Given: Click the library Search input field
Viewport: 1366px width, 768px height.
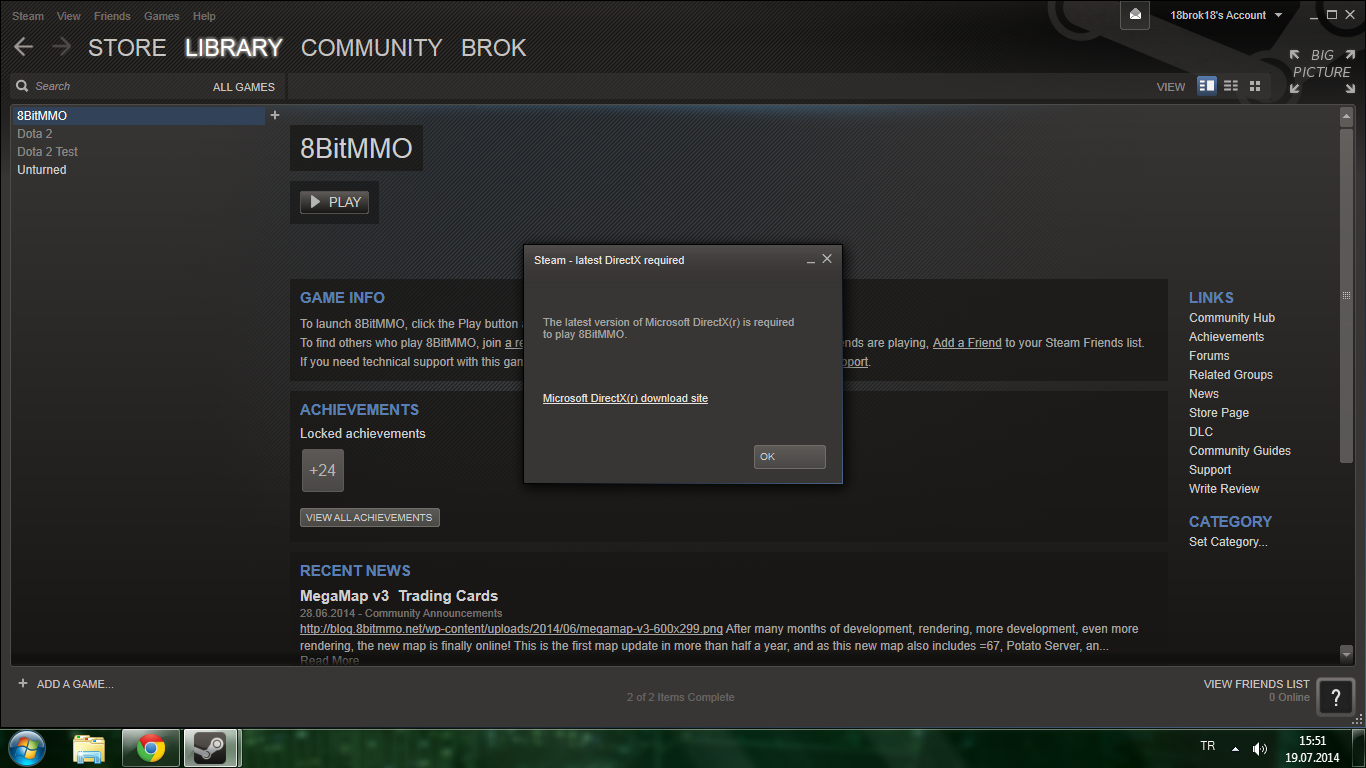Looking at the screenshot, I should [x=110, y=86].
